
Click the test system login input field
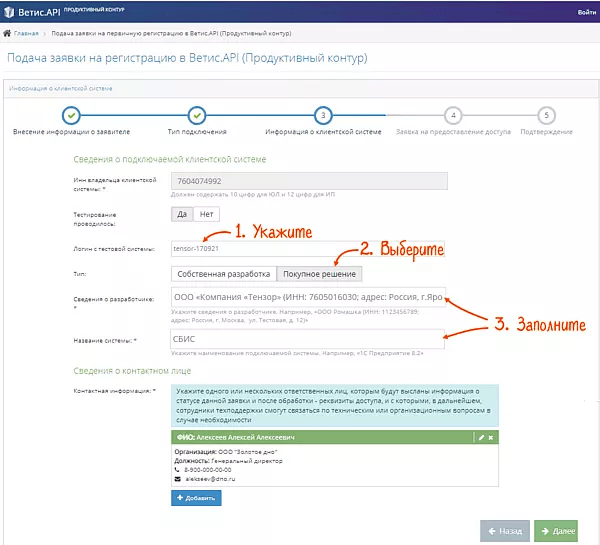[240, 247]
